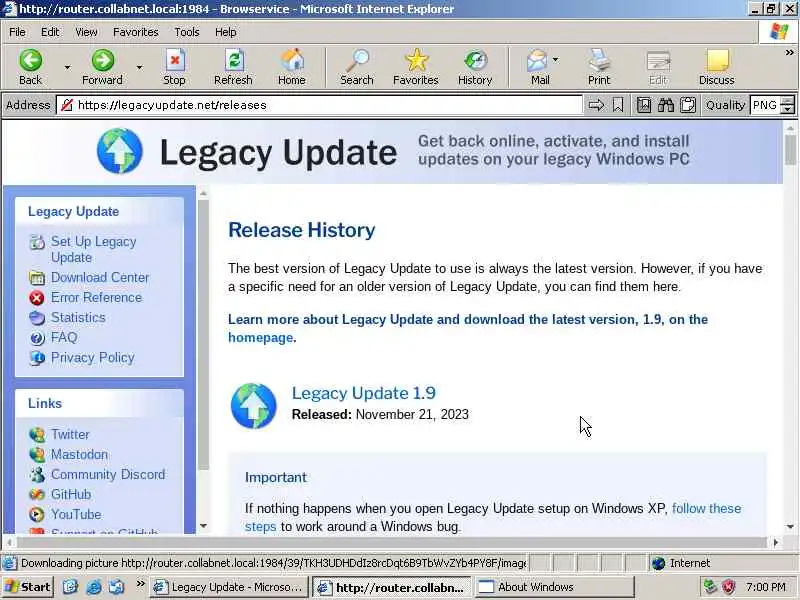Expand the toolbar overflow chevron

click(x=789, y=52)
